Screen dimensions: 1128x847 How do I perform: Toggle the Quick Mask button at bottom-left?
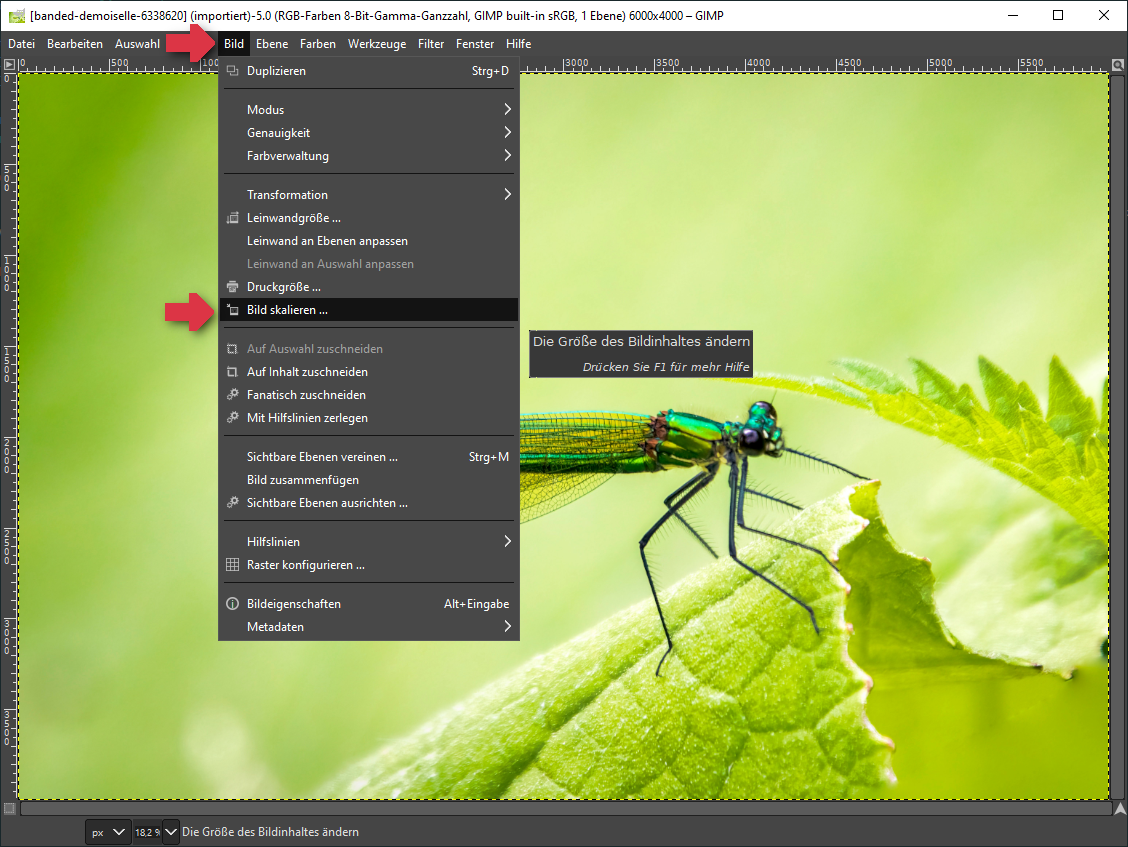point(9,807)
